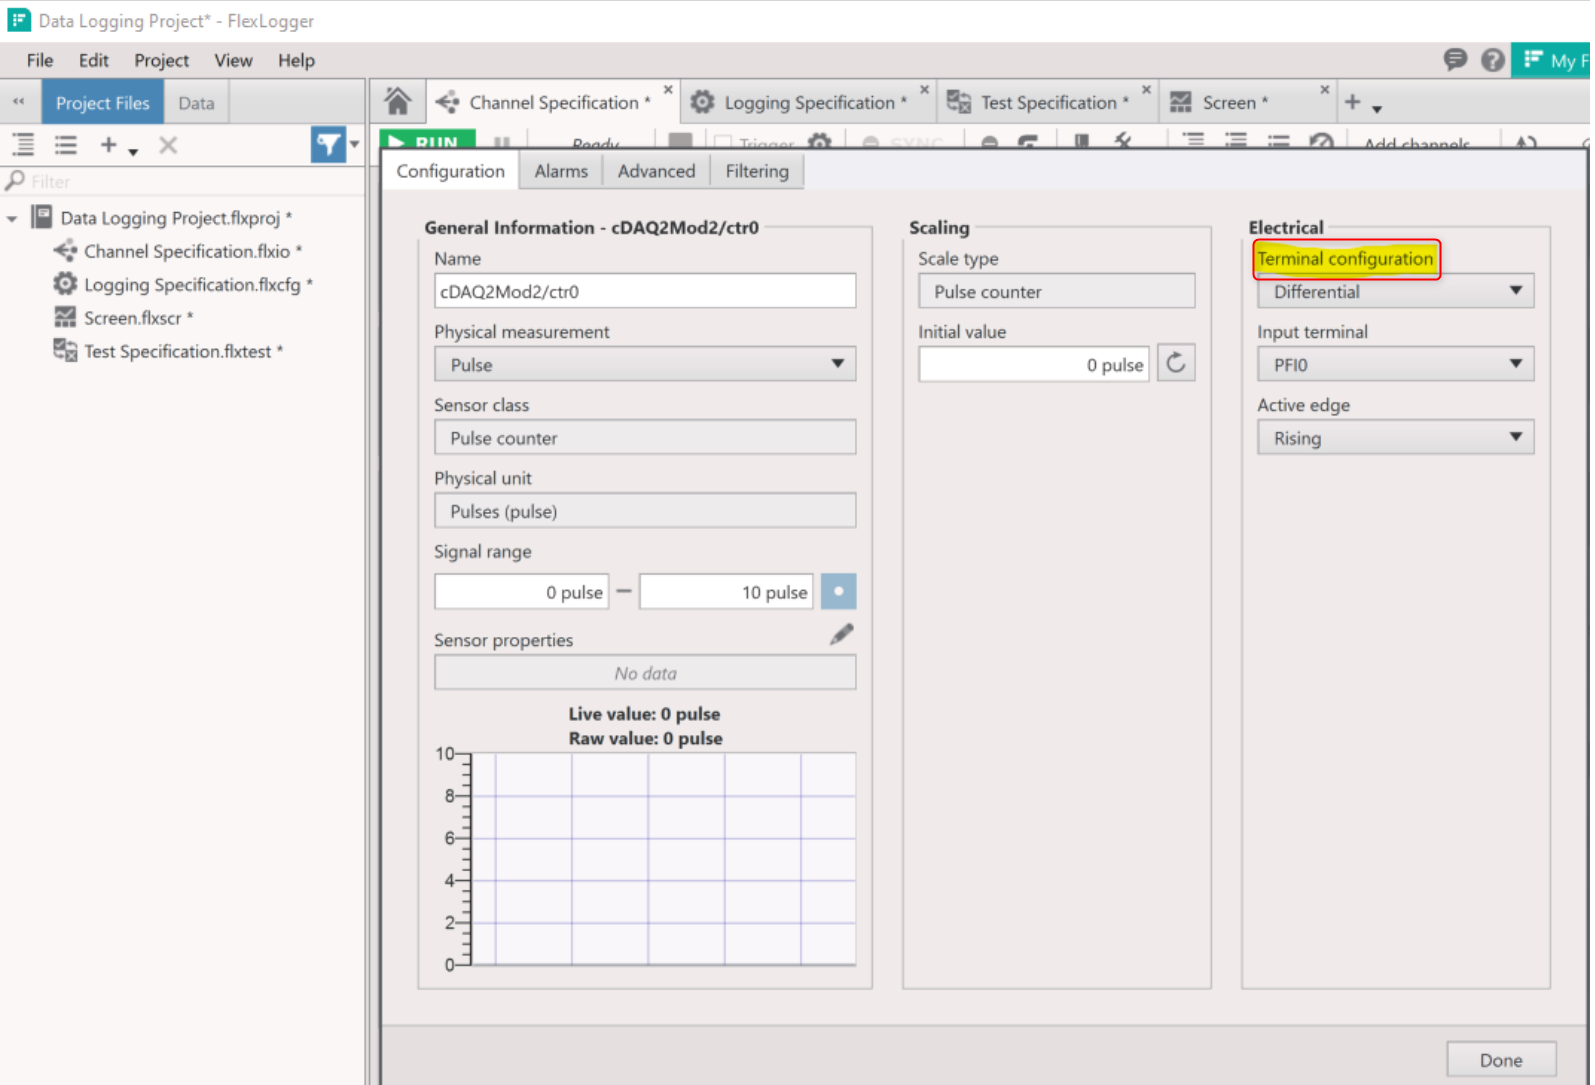
Task: Select the Filtering tab
Action: tap(757, 171)
